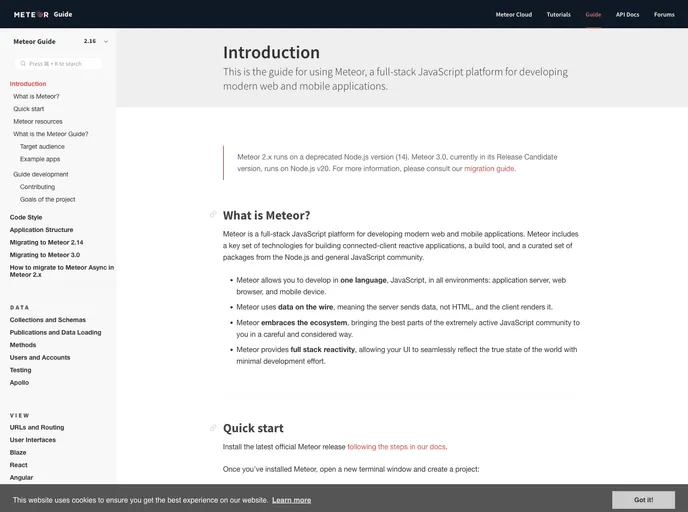Go to Contributing subsection
This screenshot has height=512, width=688.
click(x=37, y=187)
